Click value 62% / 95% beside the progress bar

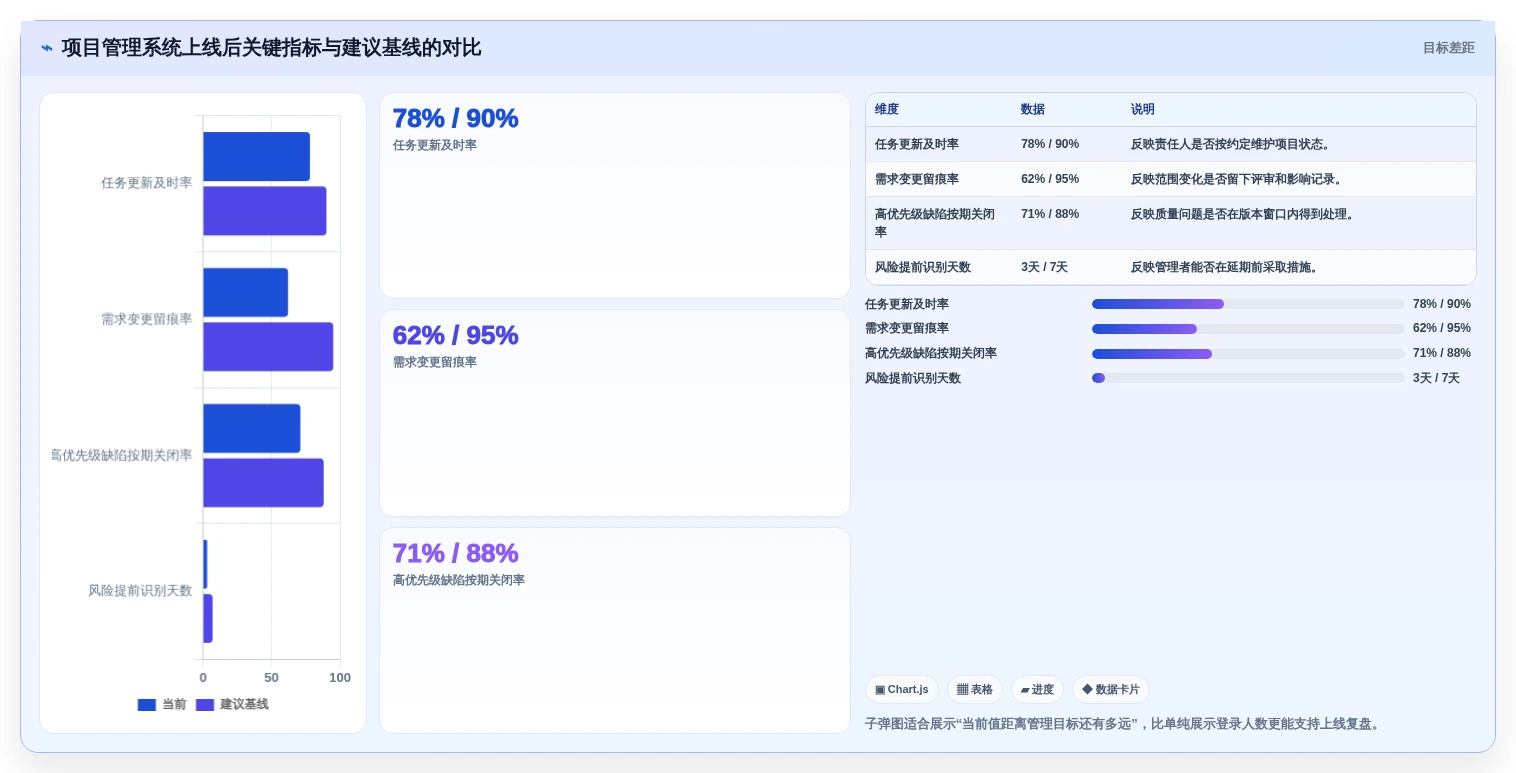click(1442, 328)
